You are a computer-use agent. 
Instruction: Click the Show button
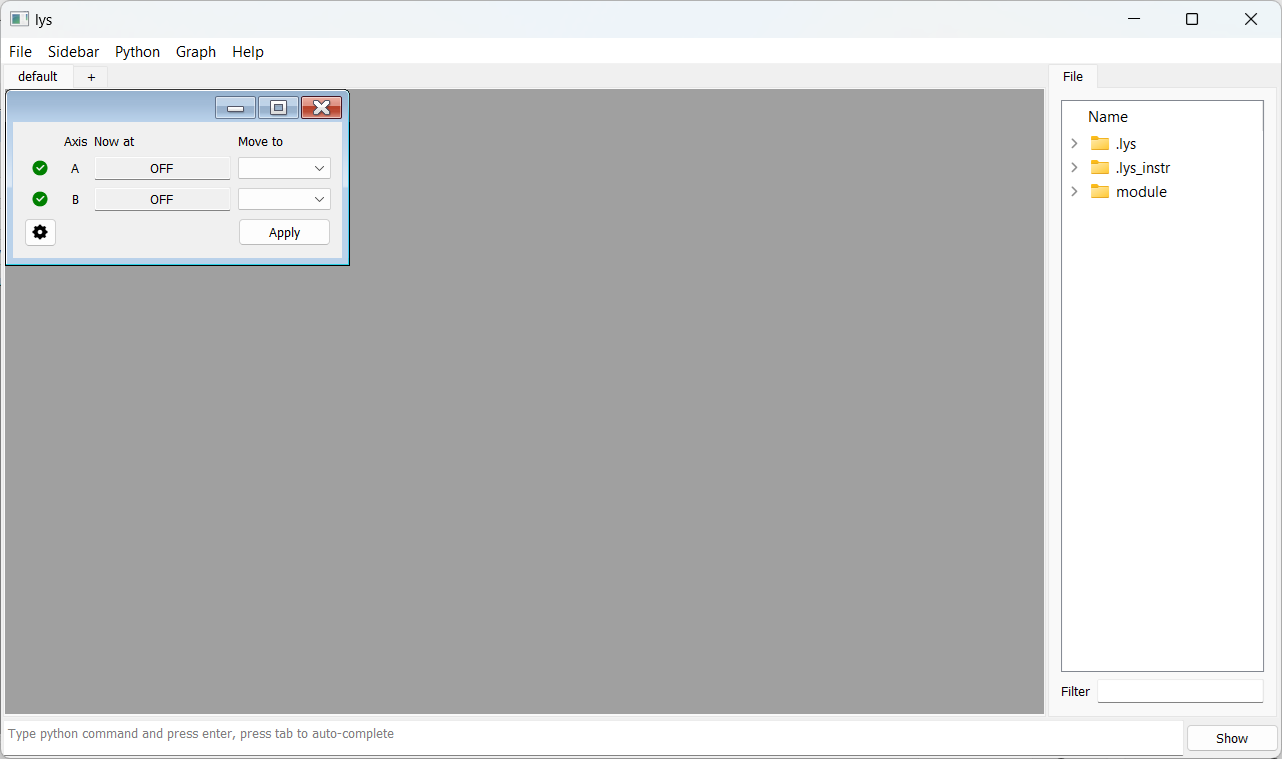pyautogui.click(x=1232, y=738)
